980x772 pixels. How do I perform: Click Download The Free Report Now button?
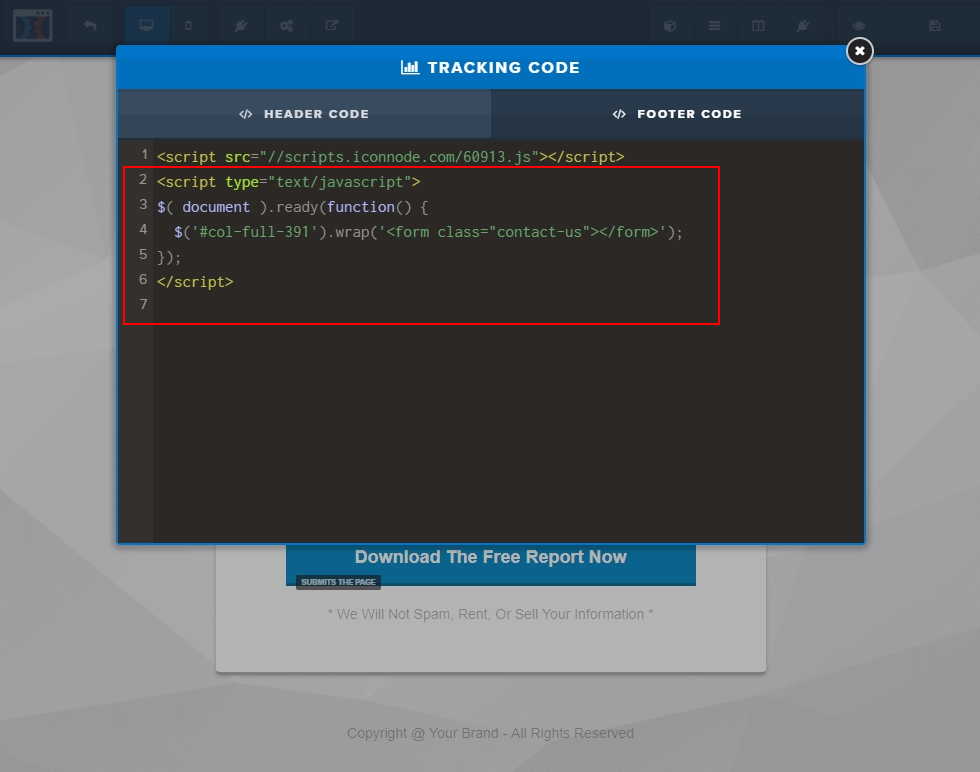tap(491, 557)
